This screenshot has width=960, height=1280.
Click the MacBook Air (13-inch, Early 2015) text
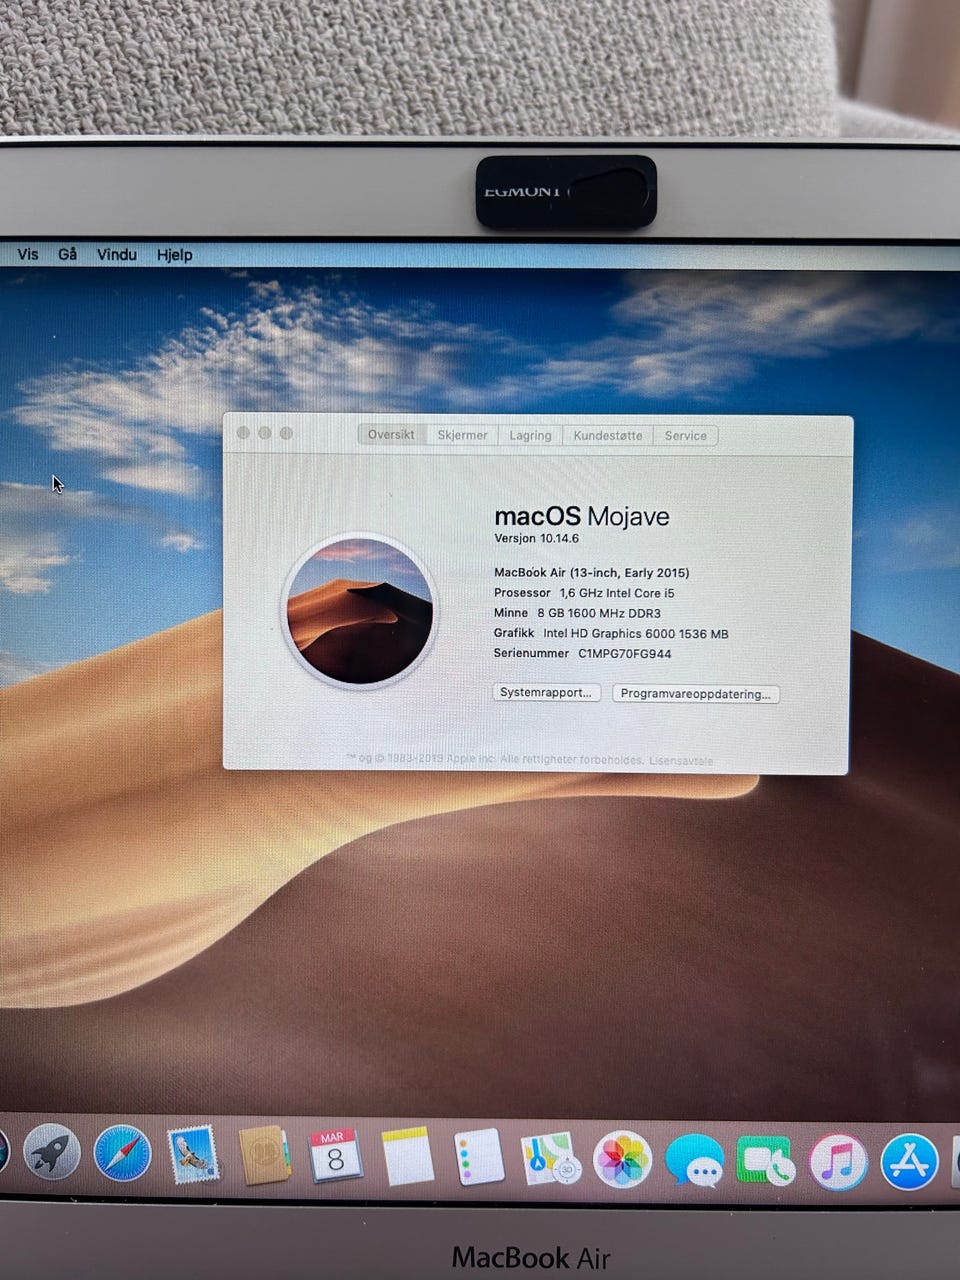[x=591, y=573]
